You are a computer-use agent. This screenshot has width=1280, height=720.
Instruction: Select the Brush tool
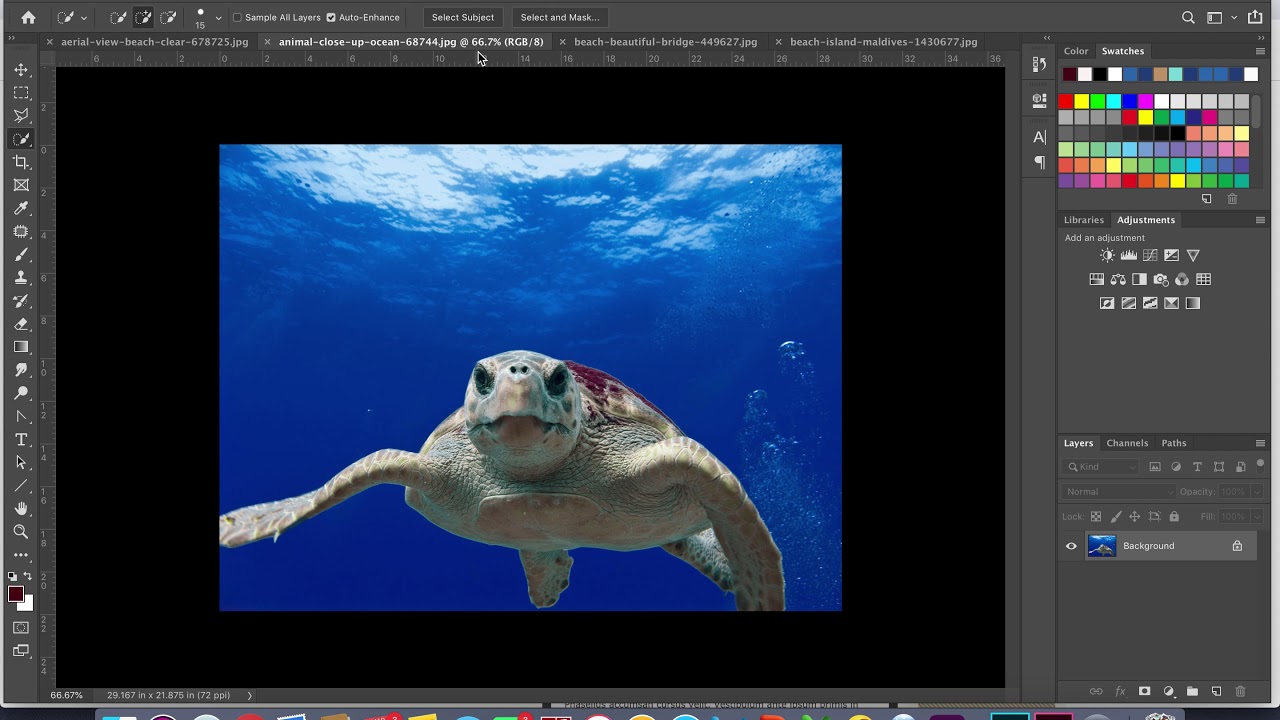click(21, 255)
